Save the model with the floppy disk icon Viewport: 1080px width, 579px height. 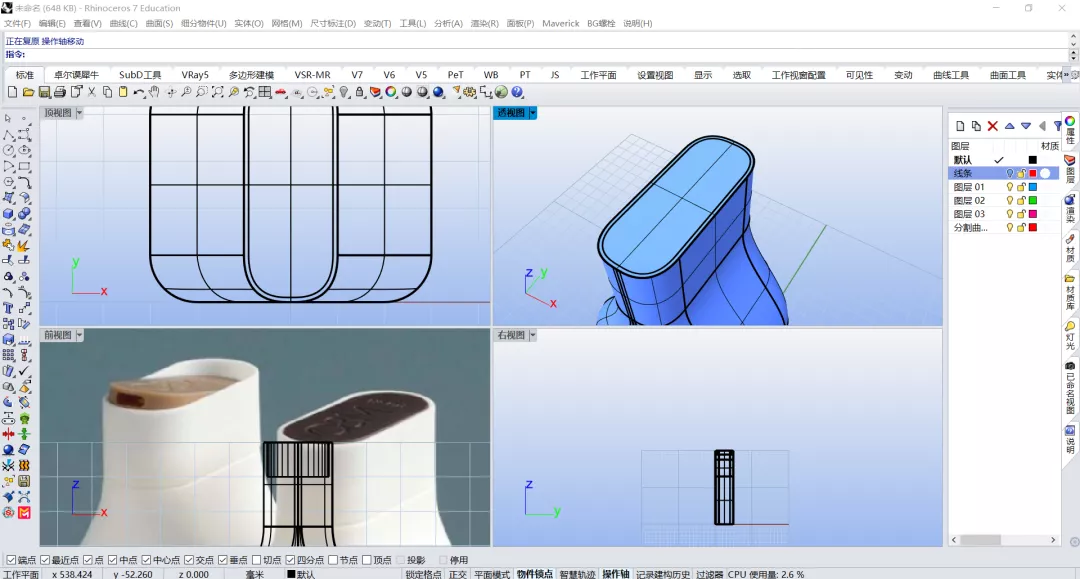click(44, 92)
